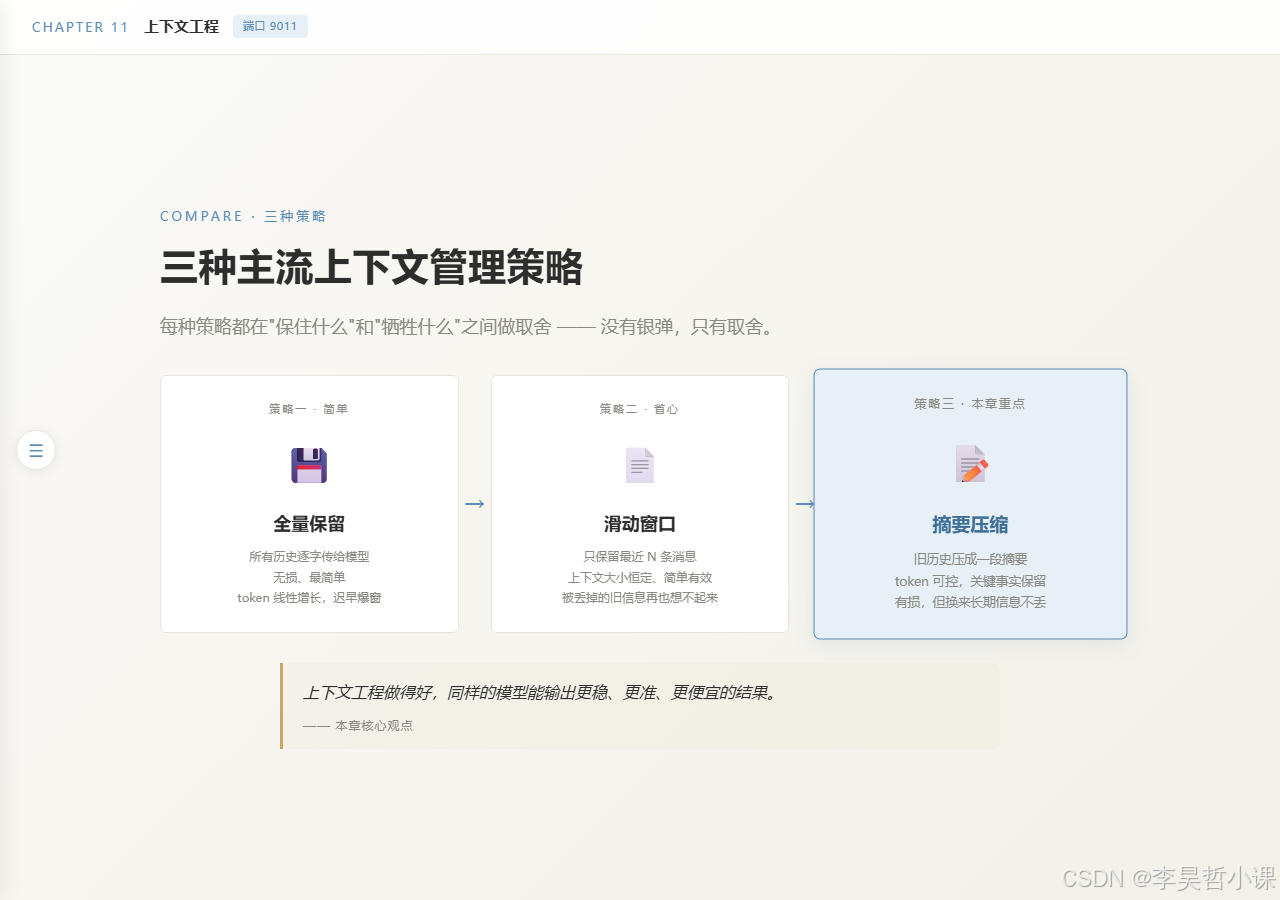This screenshot has height=900, width=1280.
Task: Click the line 上下文大小恒定、简单有效
Action: click(x=640, y=578)
